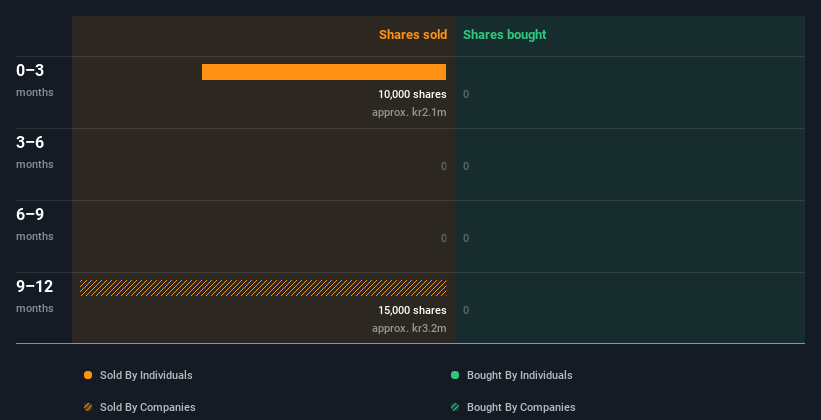The image size is (821, 420).
Task: Select the Sold By Companies legend label
Action: (x=148, y=407)
